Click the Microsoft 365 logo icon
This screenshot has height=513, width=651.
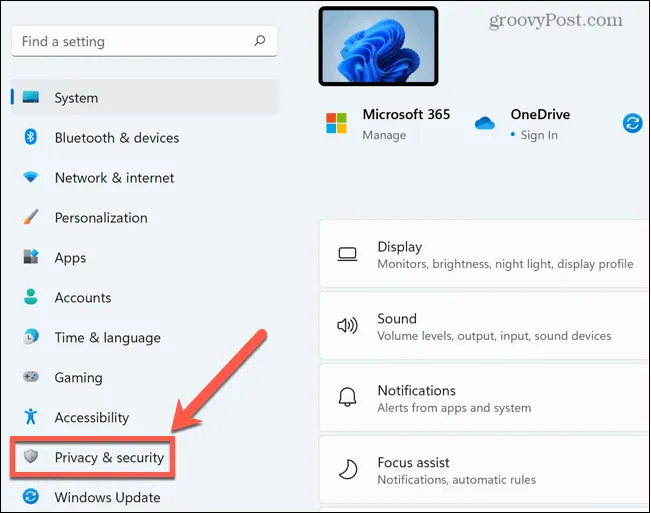(336, 123)
